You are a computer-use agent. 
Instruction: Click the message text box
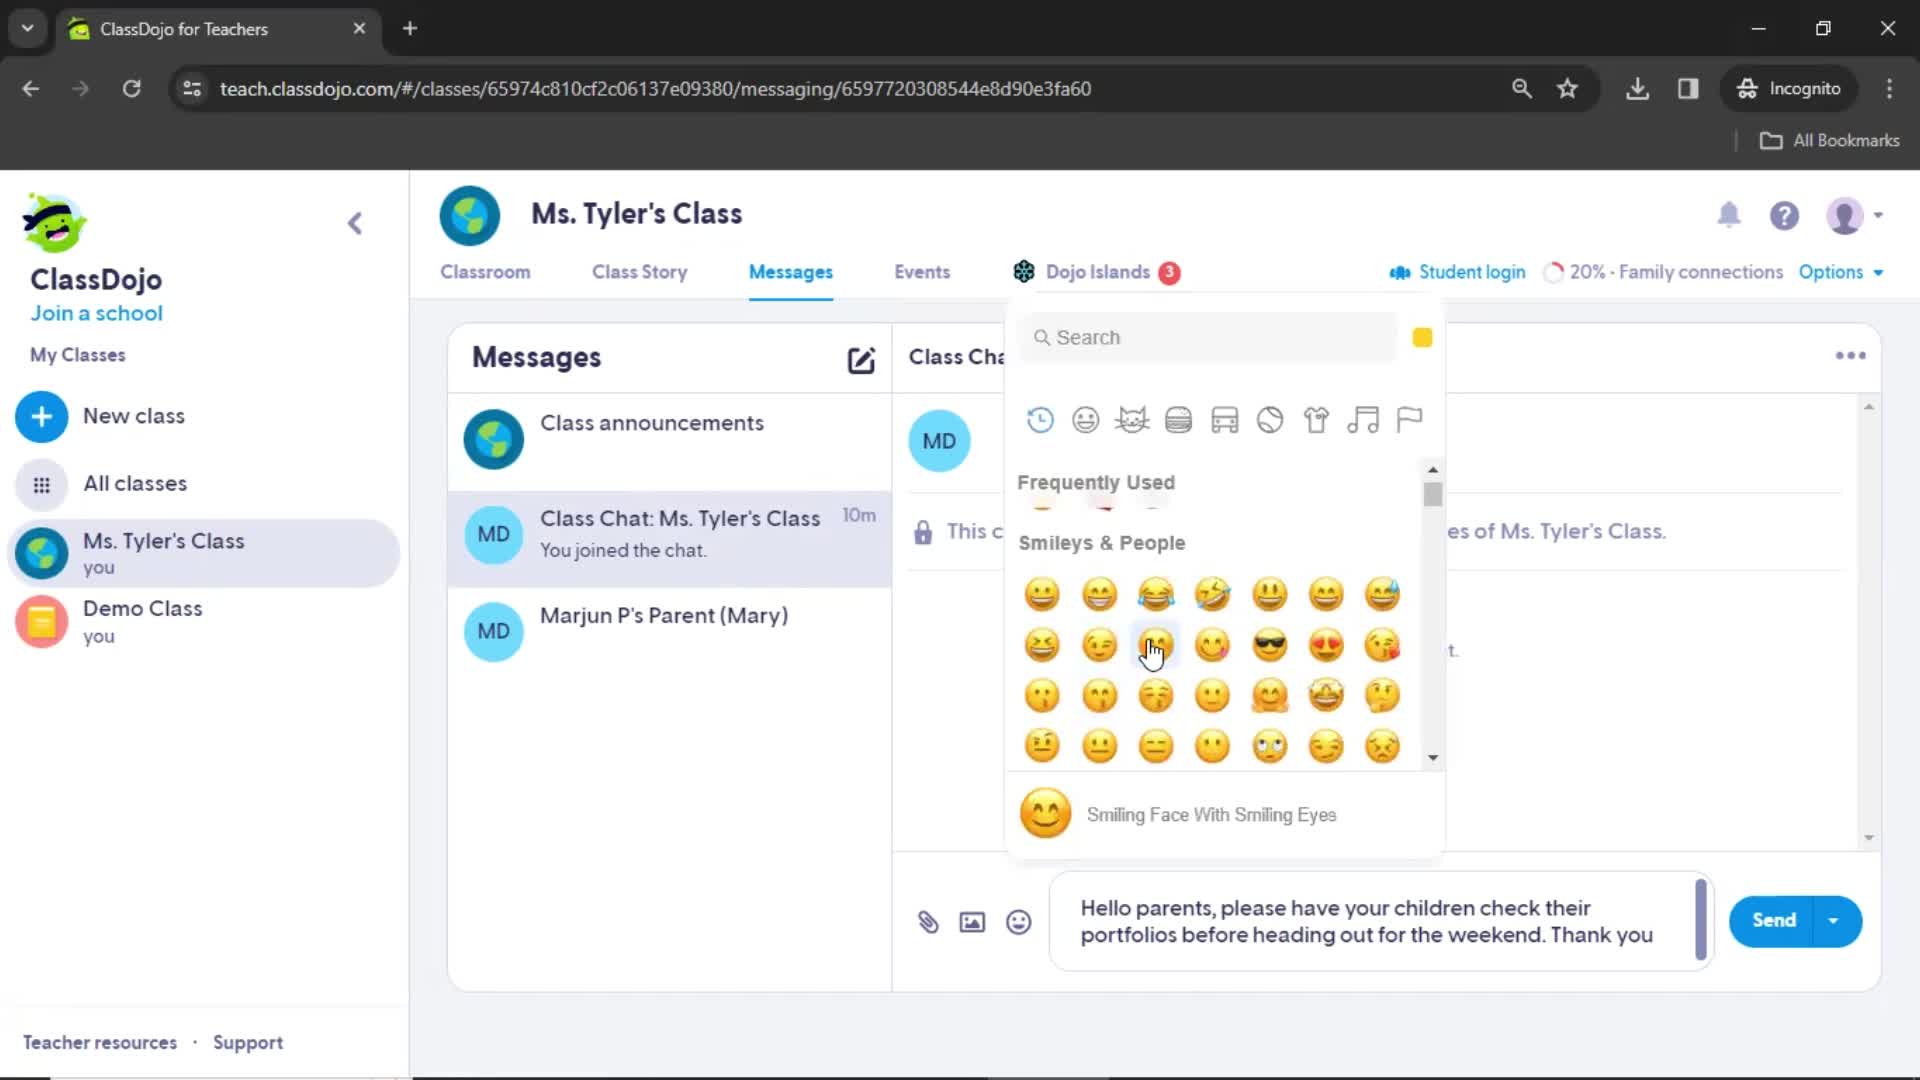(x=1382, y=922)
